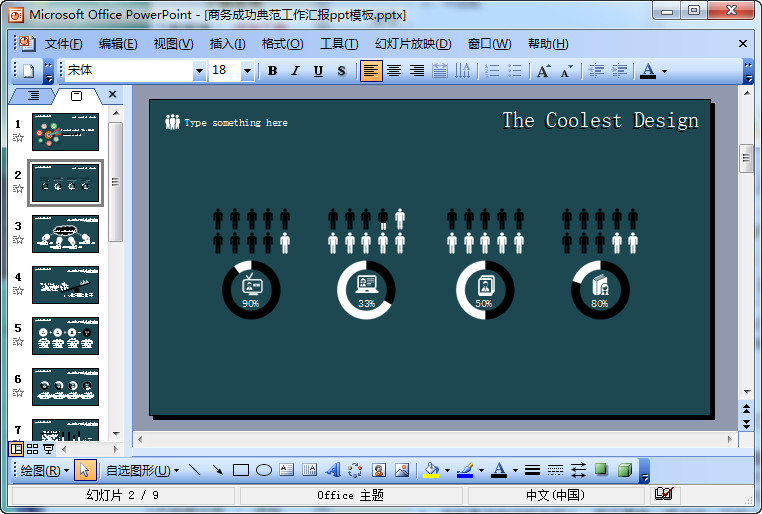This screenshot has width=762, height=514.
Task: Open font color dropdown in formatting toolbar
Action: pos(664,71)
